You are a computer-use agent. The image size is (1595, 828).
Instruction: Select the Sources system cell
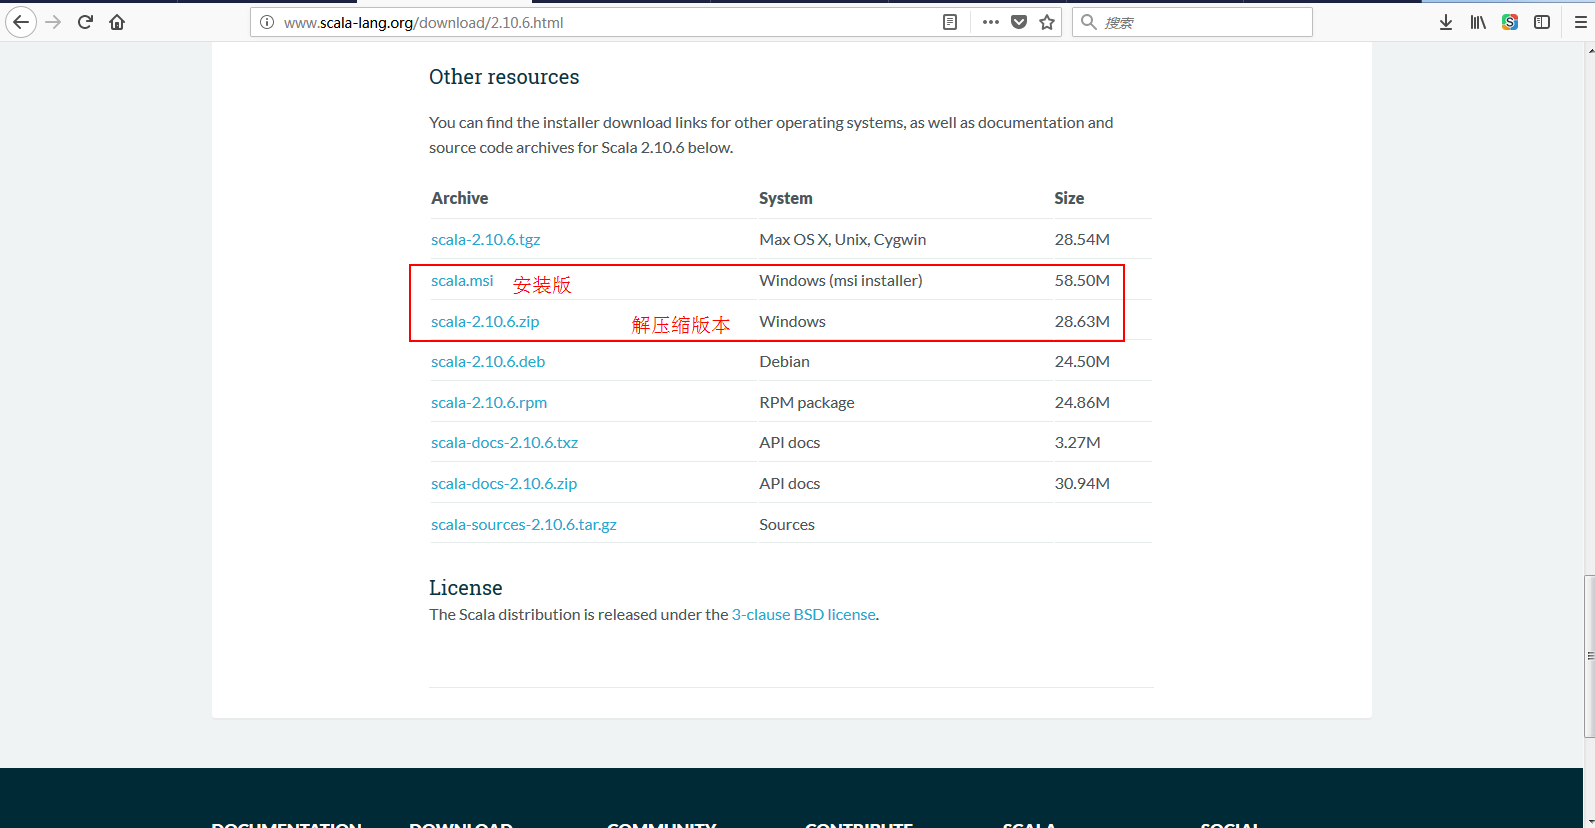click(787, 525)
